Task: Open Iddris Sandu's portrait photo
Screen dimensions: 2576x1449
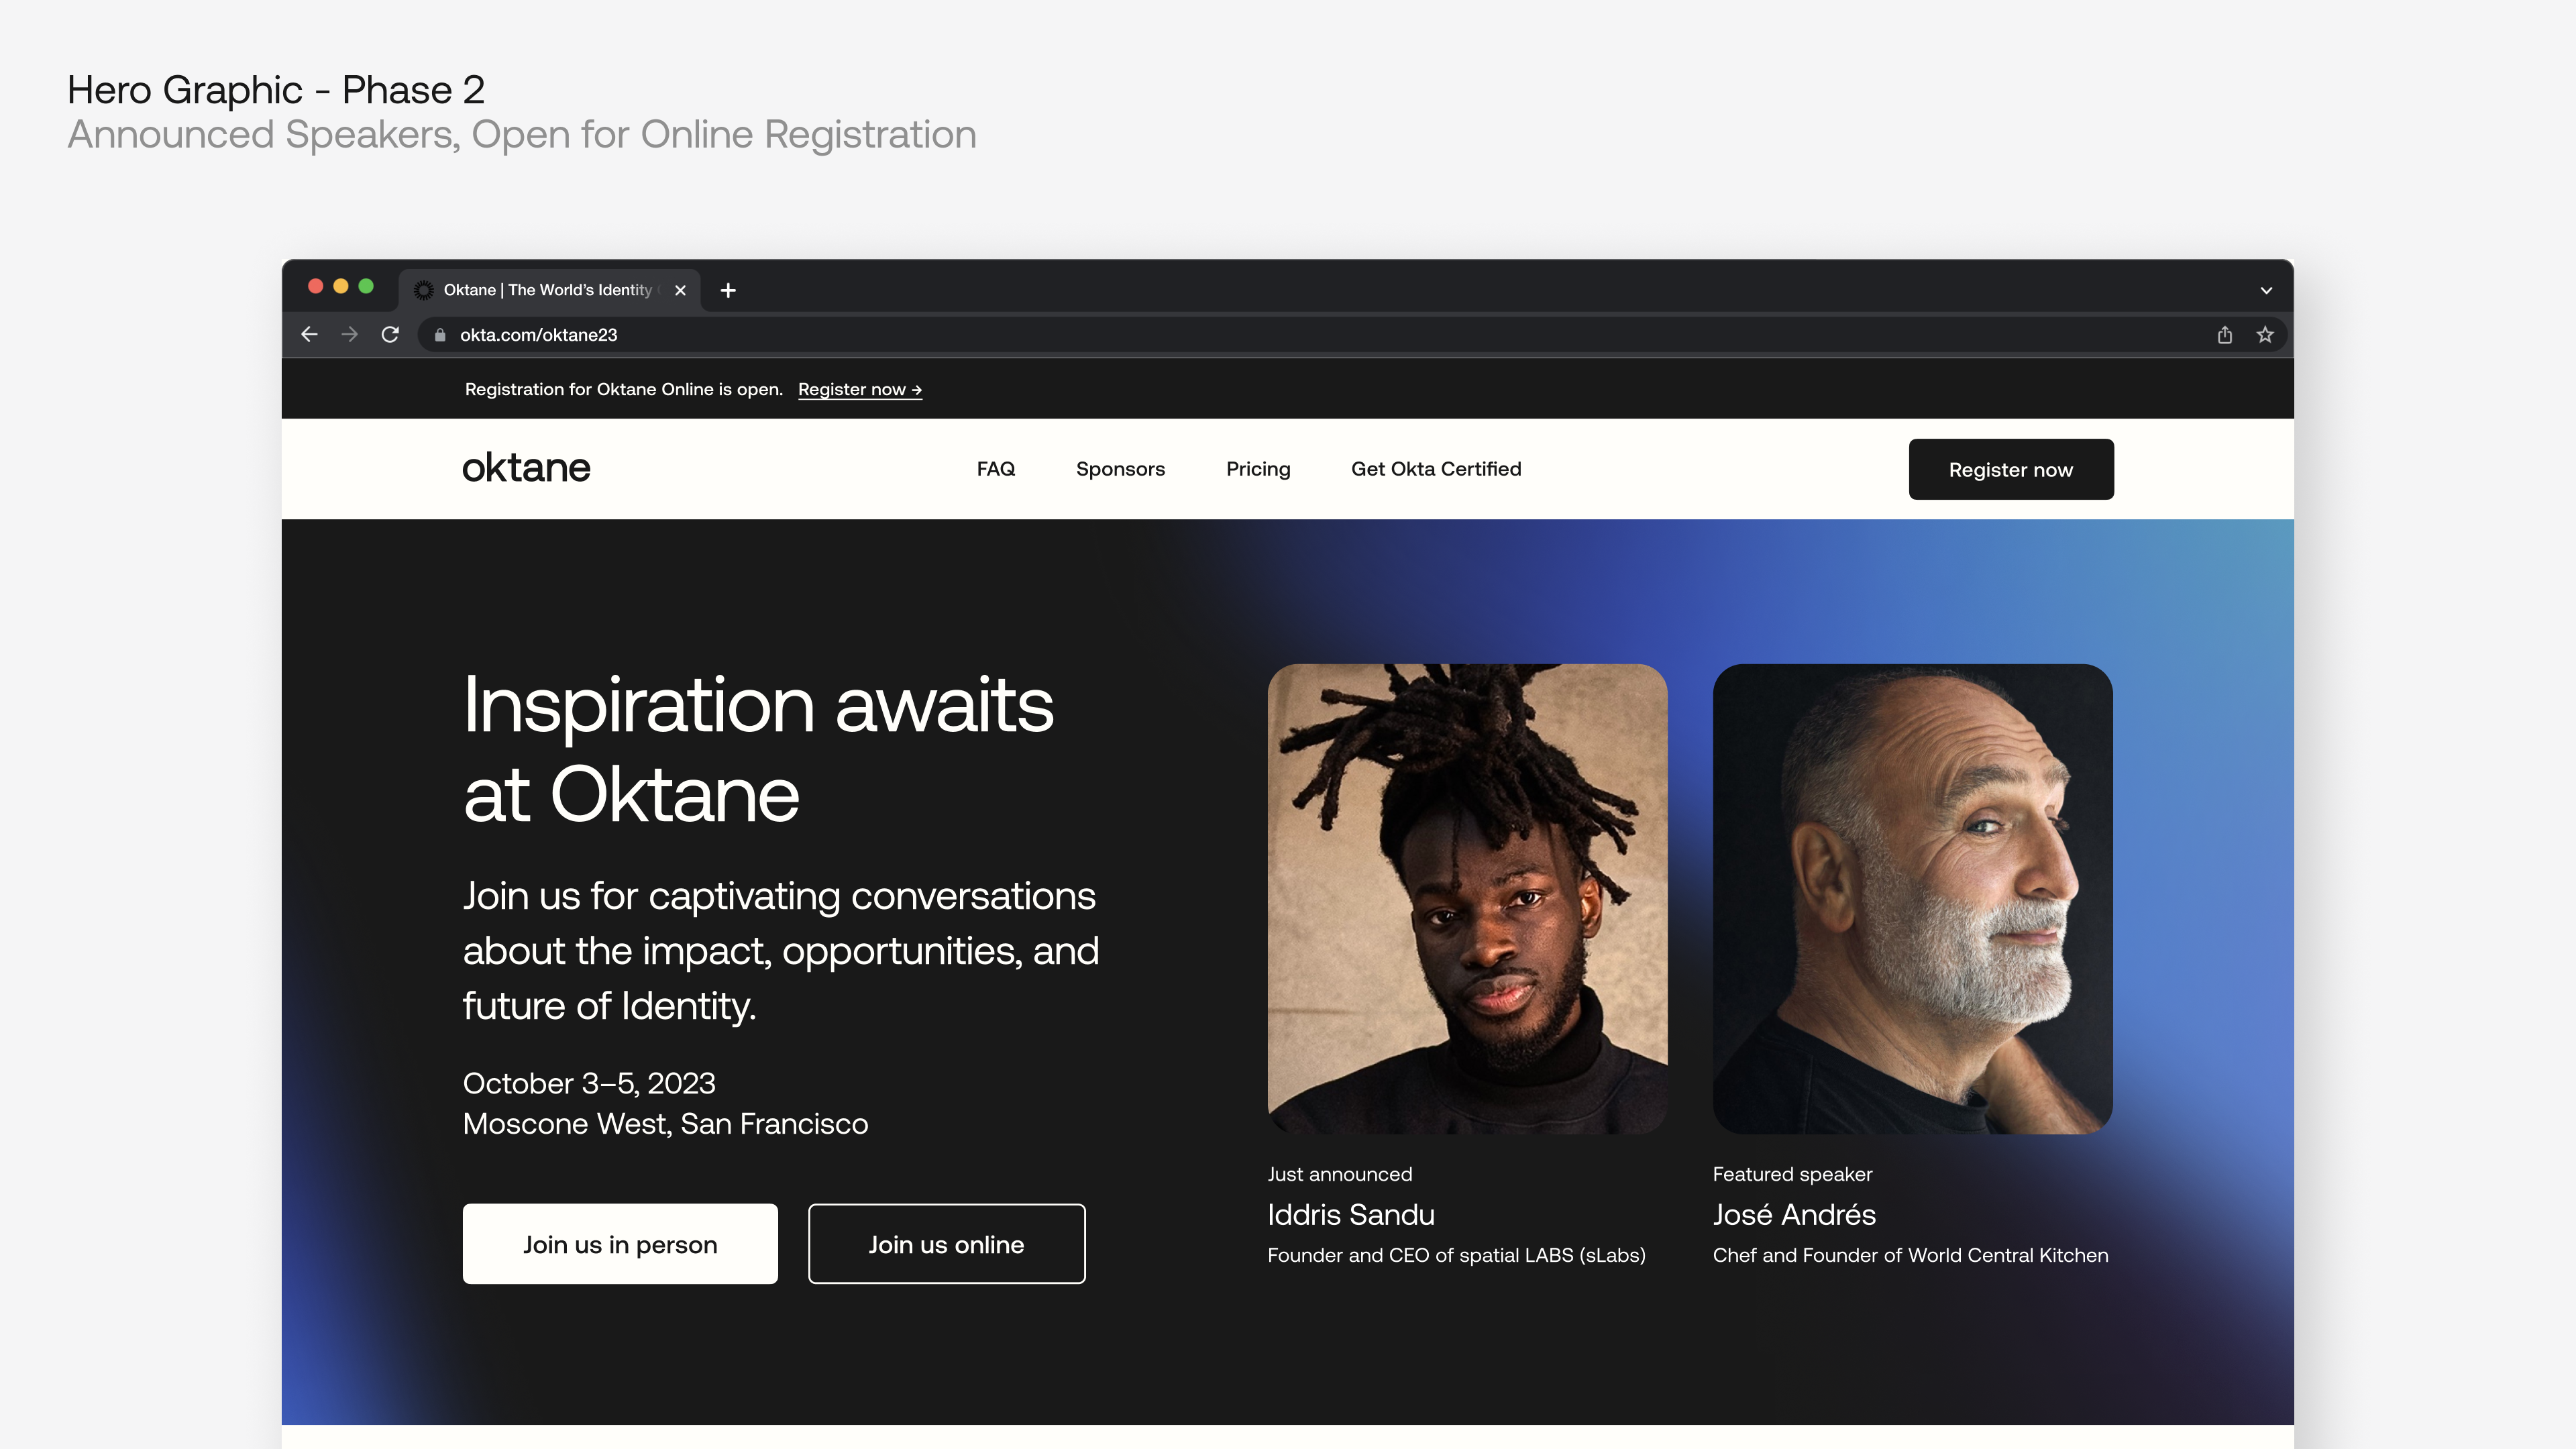Action: (1467, 899)
